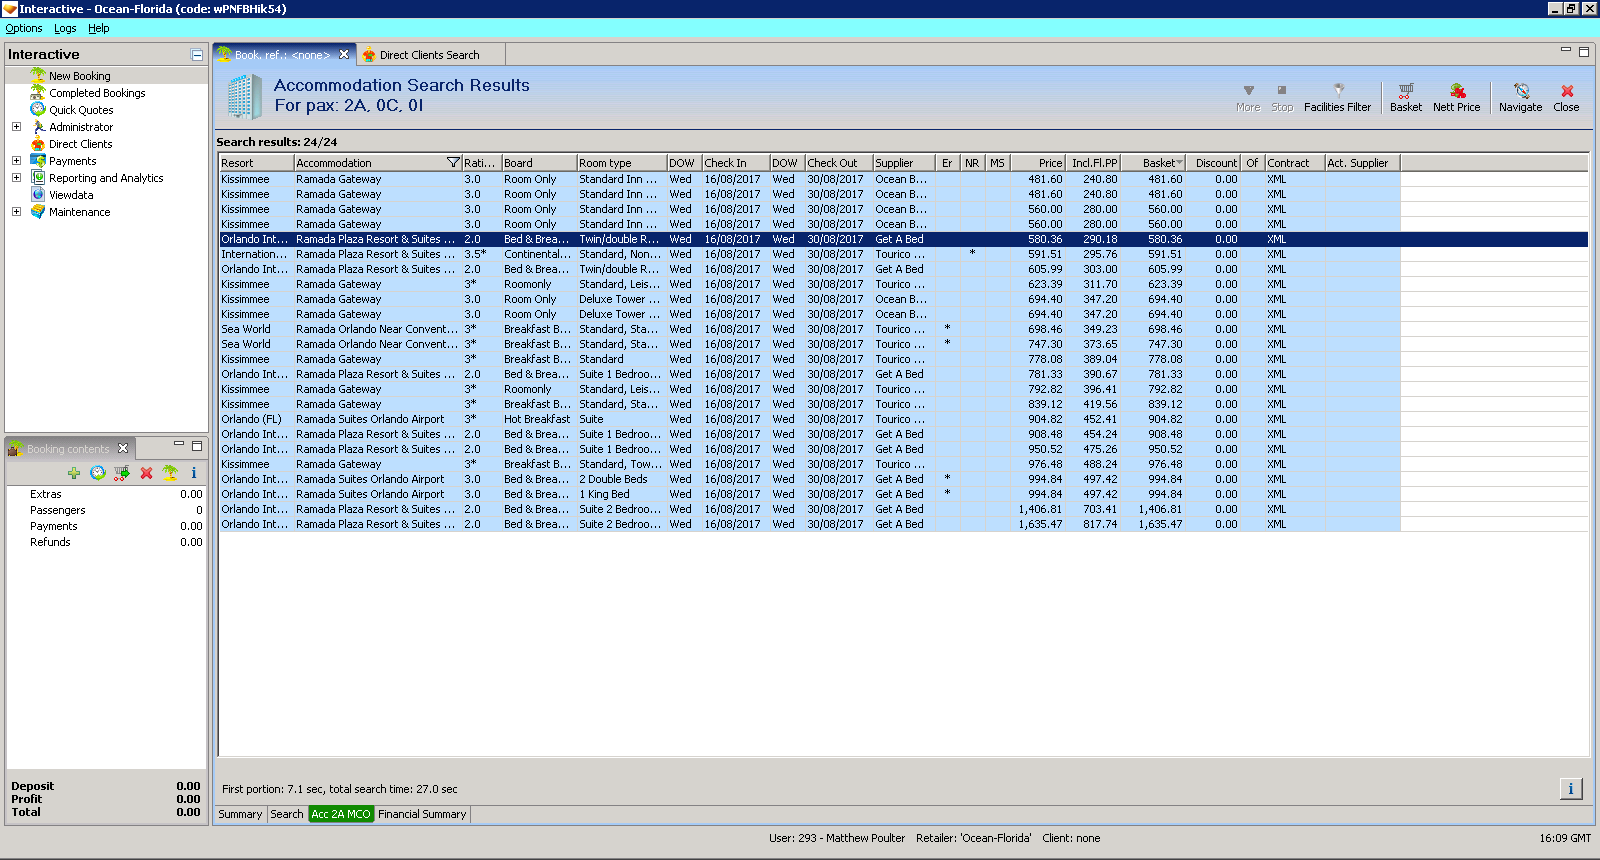Open Completed Bookings in sidebar
This screenshot has width=1600, height=860.
(97, 93)
